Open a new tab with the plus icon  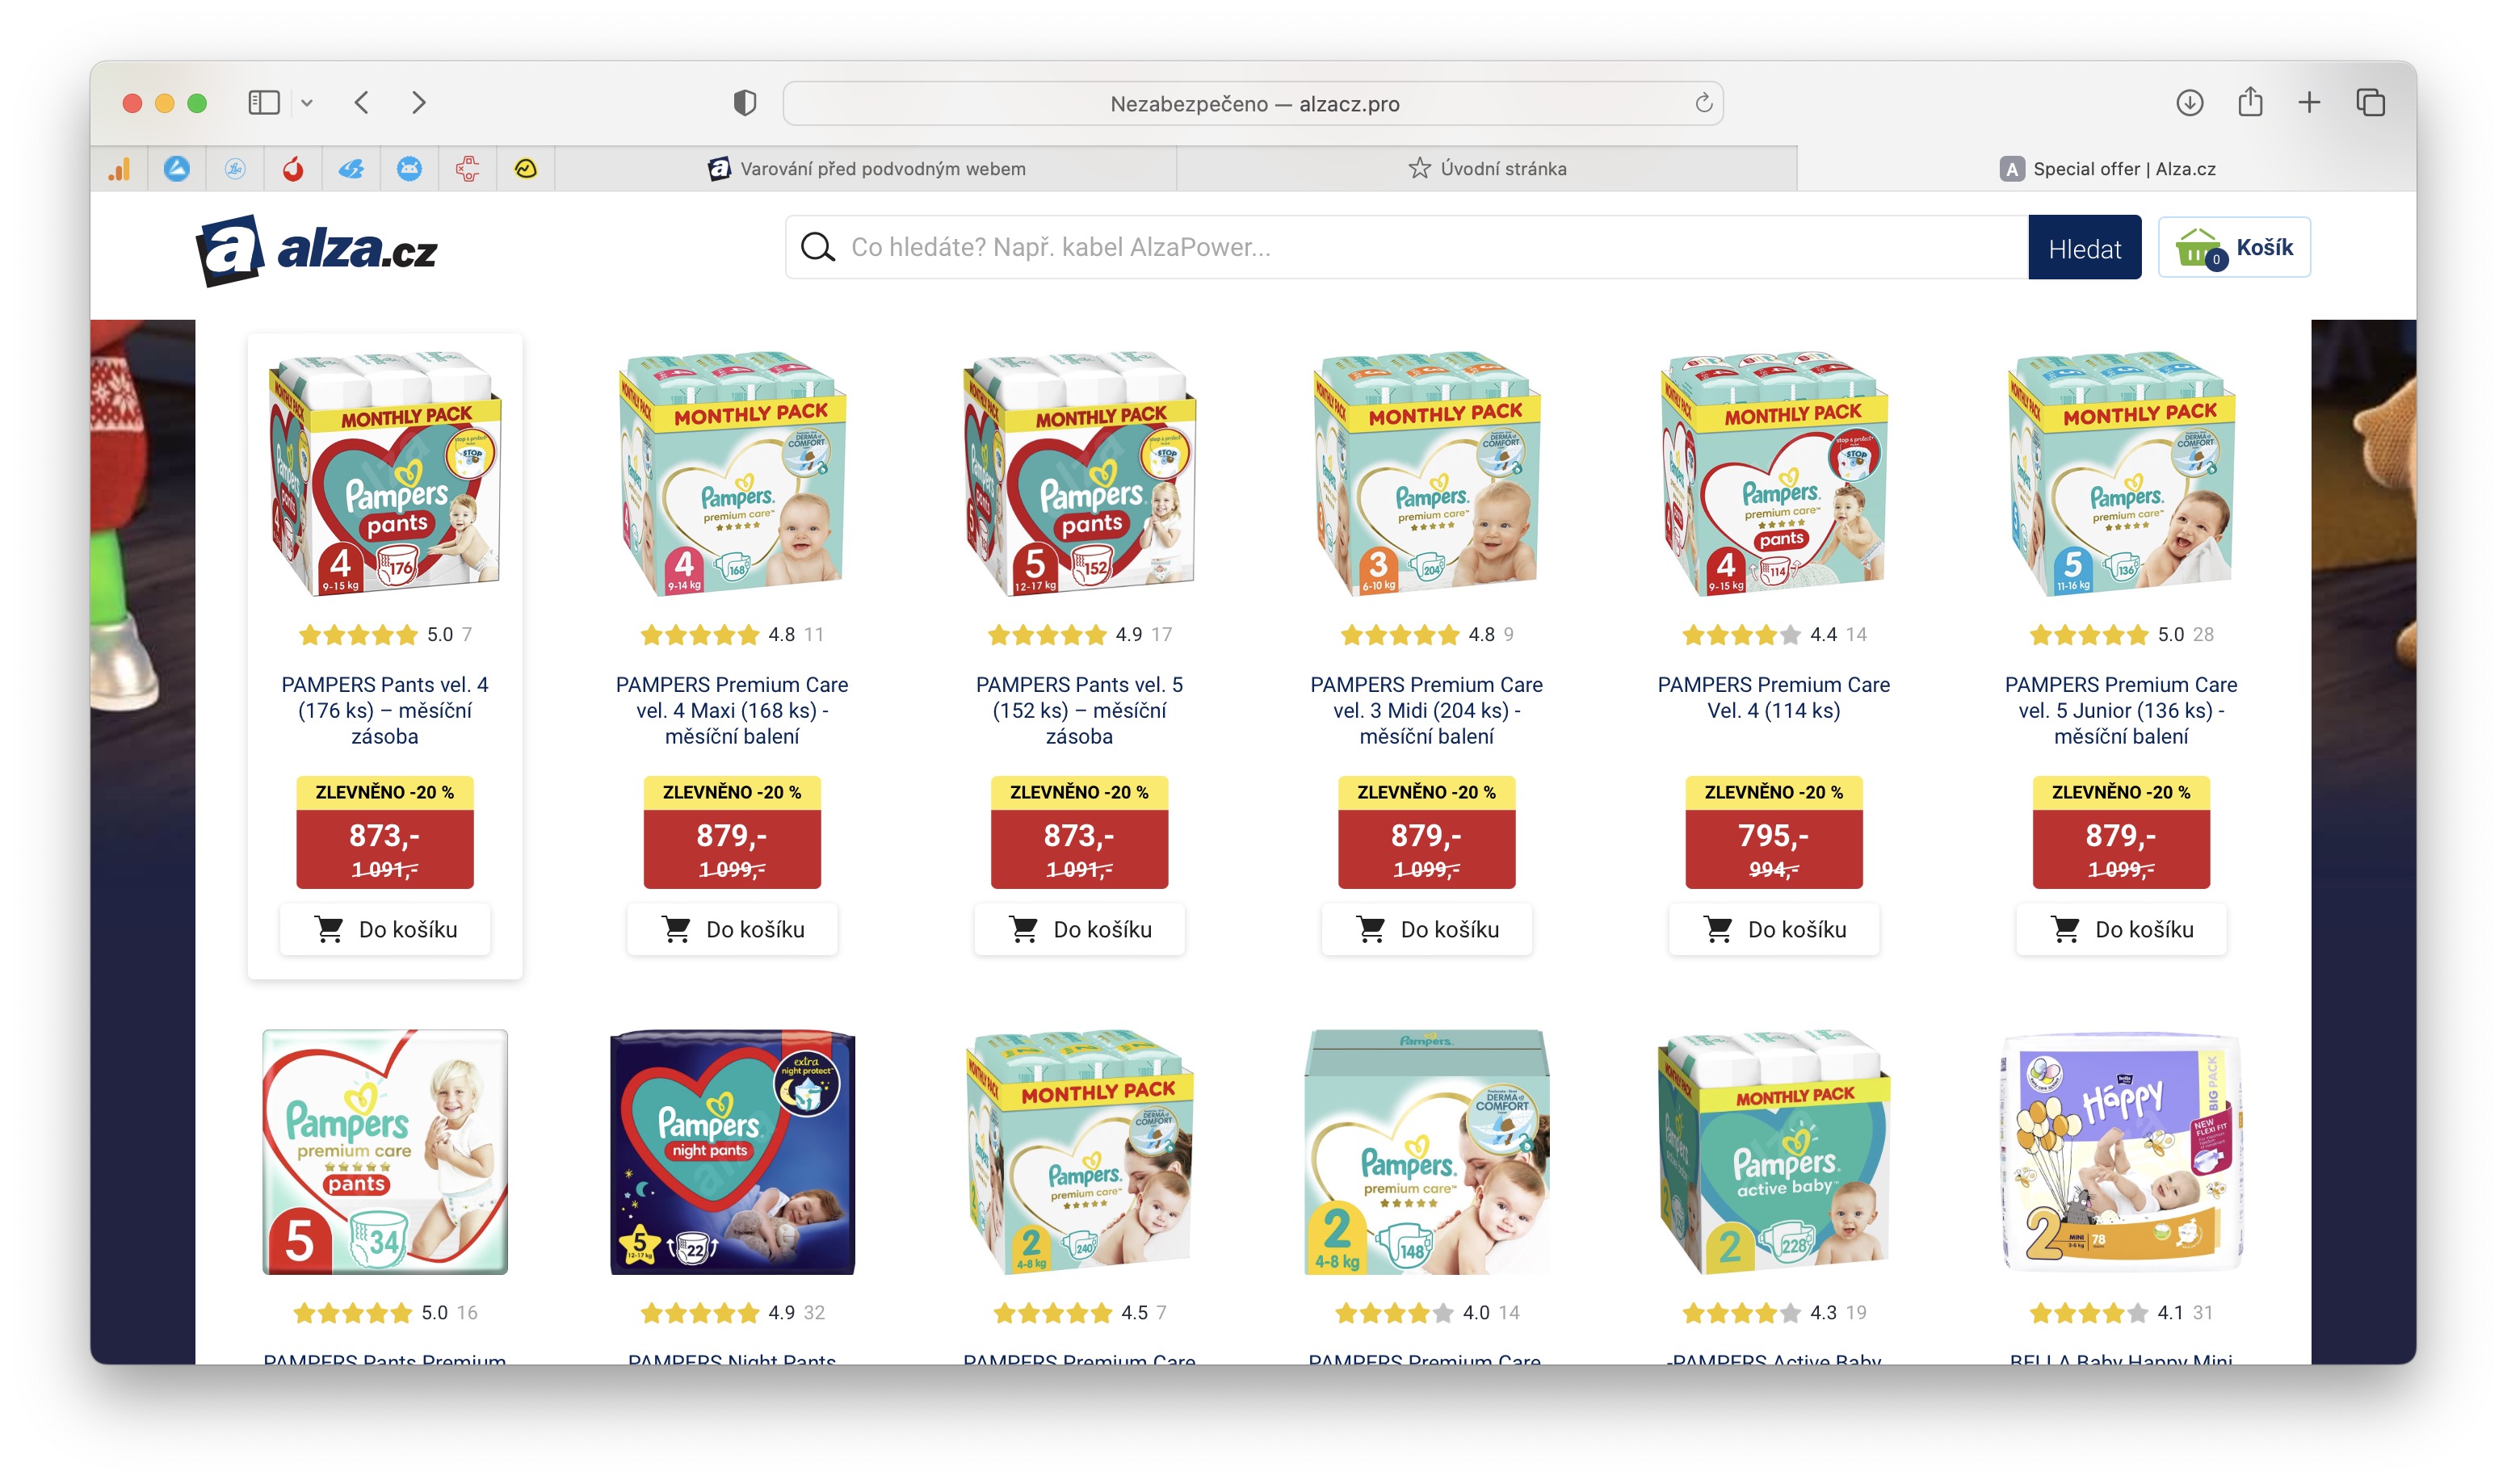[x=2309, y=103]
